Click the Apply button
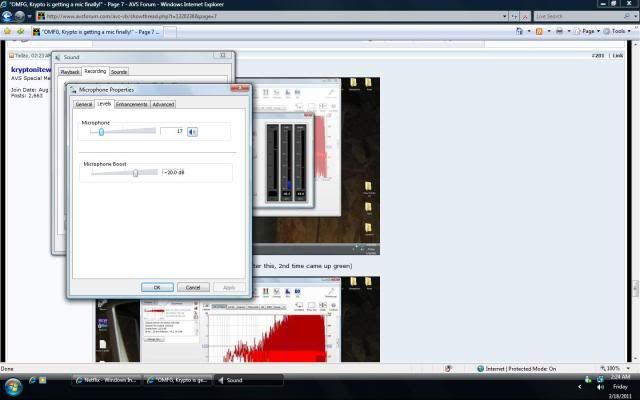Image resolution: width=640 pixels, height=400 pixels. [x=229, y=287]
